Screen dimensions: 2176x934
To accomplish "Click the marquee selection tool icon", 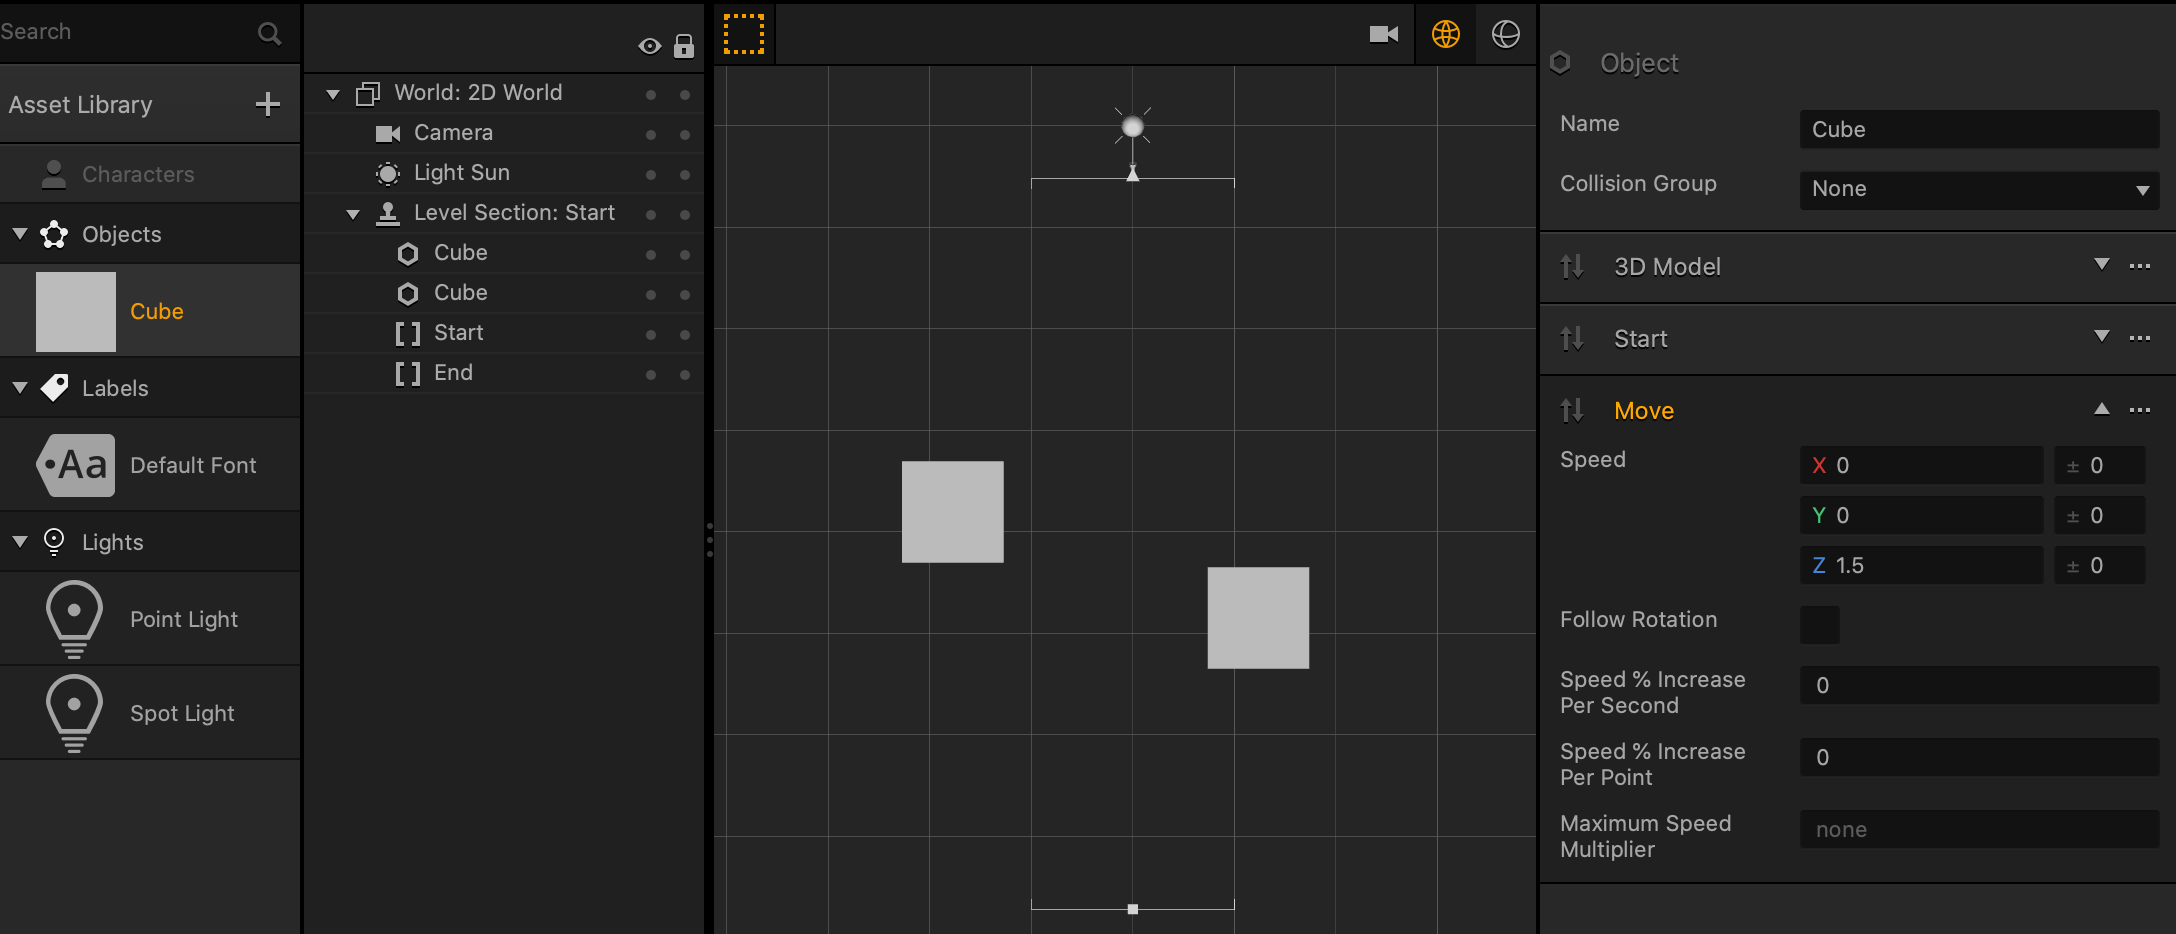I will tap(744, 34).
